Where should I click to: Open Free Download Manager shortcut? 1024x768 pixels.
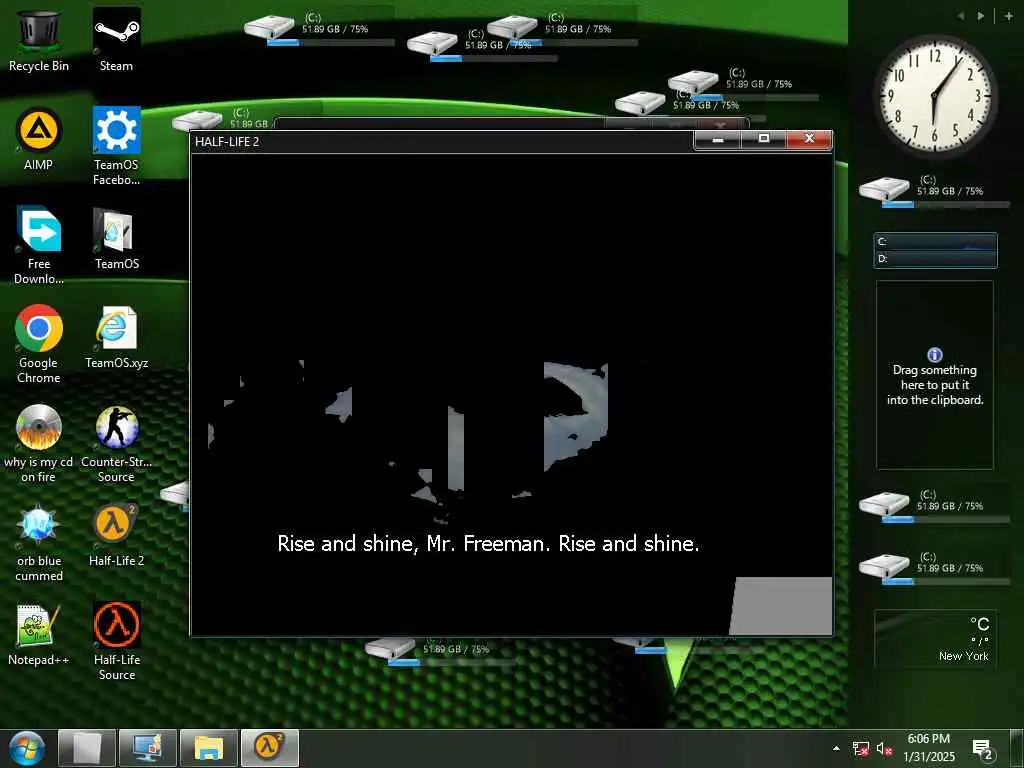click(x=39, y=246)
